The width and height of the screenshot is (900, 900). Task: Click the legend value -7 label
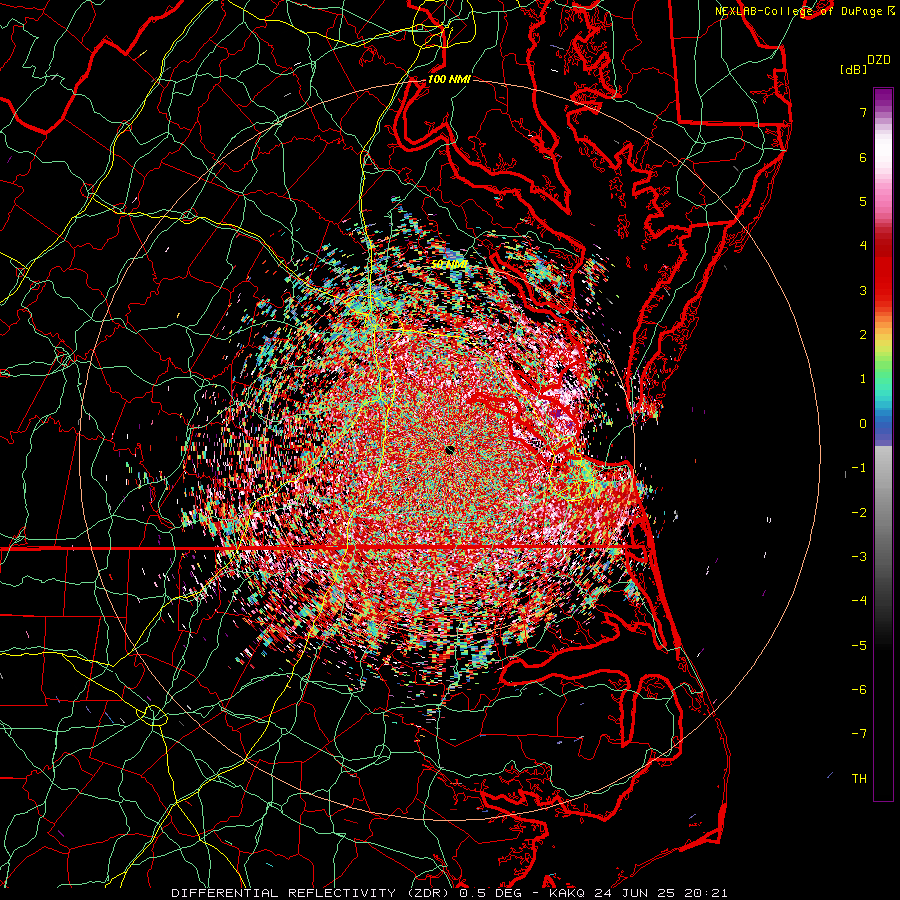[x=859, y=734]
